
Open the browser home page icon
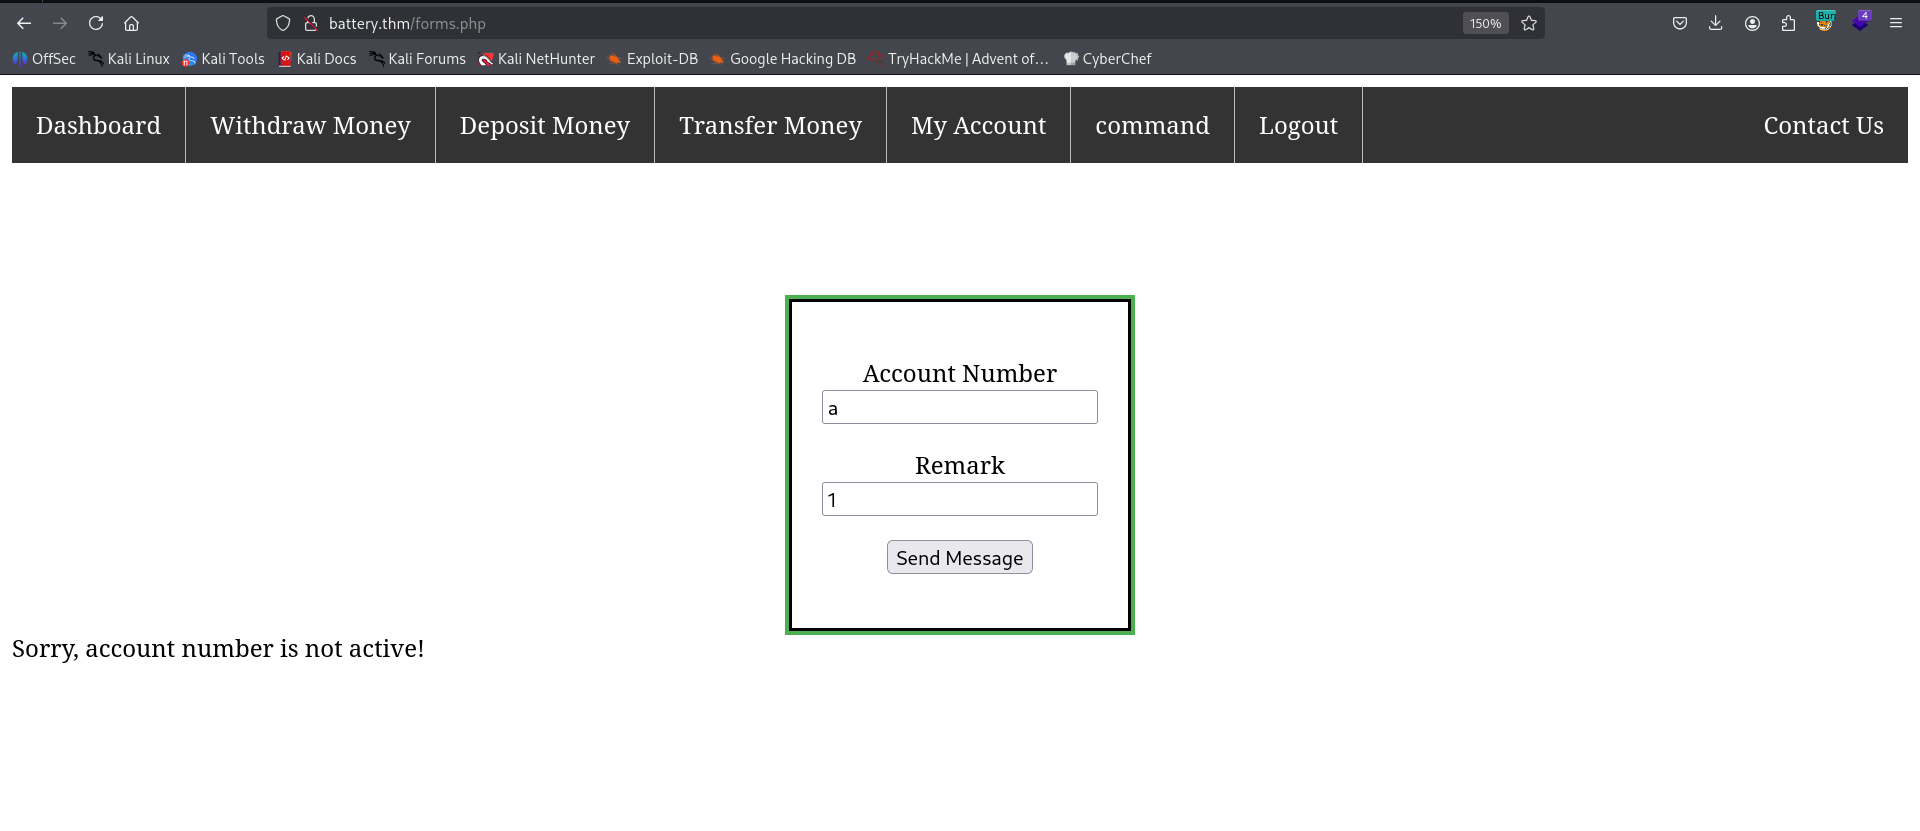tap(131, 23)
